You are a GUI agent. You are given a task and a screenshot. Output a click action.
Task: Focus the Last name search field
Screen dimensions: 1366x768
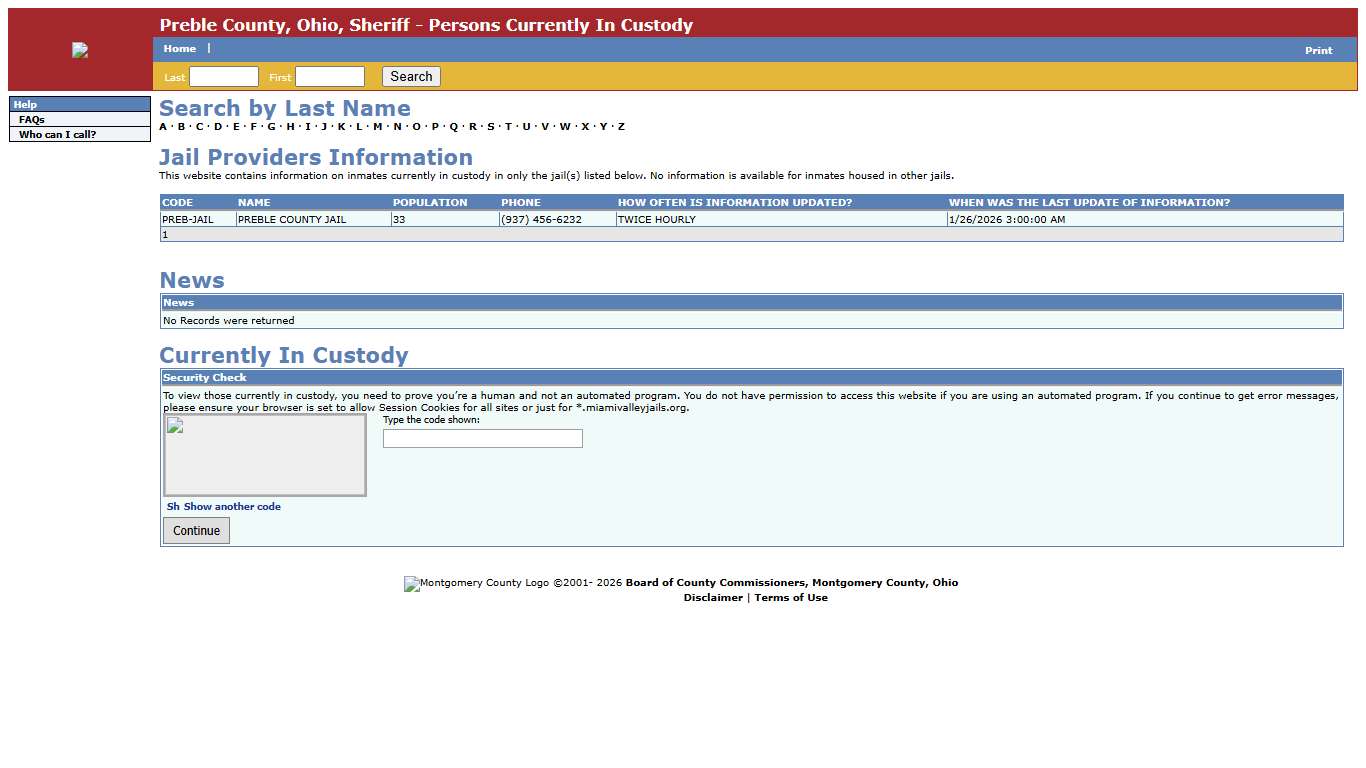pos(224,77)
